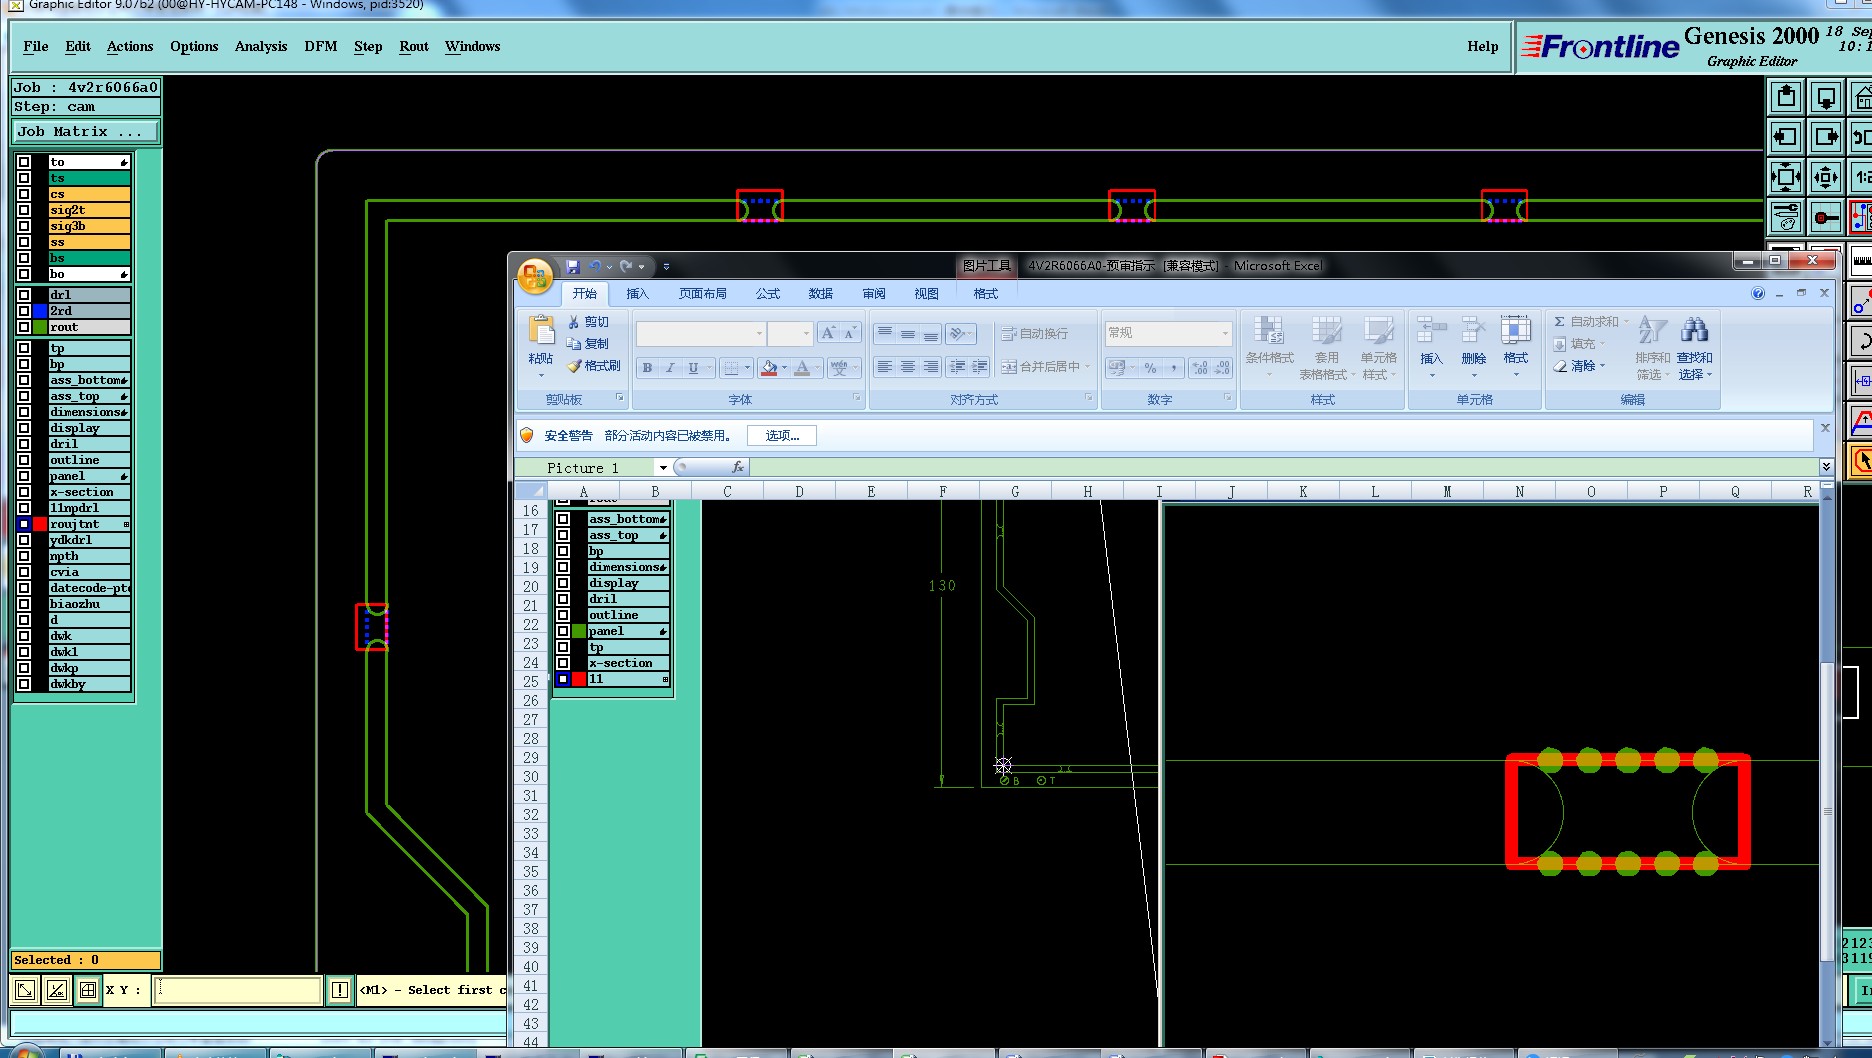Switch to the 页面布局 ribbon tab

[702, 293]
